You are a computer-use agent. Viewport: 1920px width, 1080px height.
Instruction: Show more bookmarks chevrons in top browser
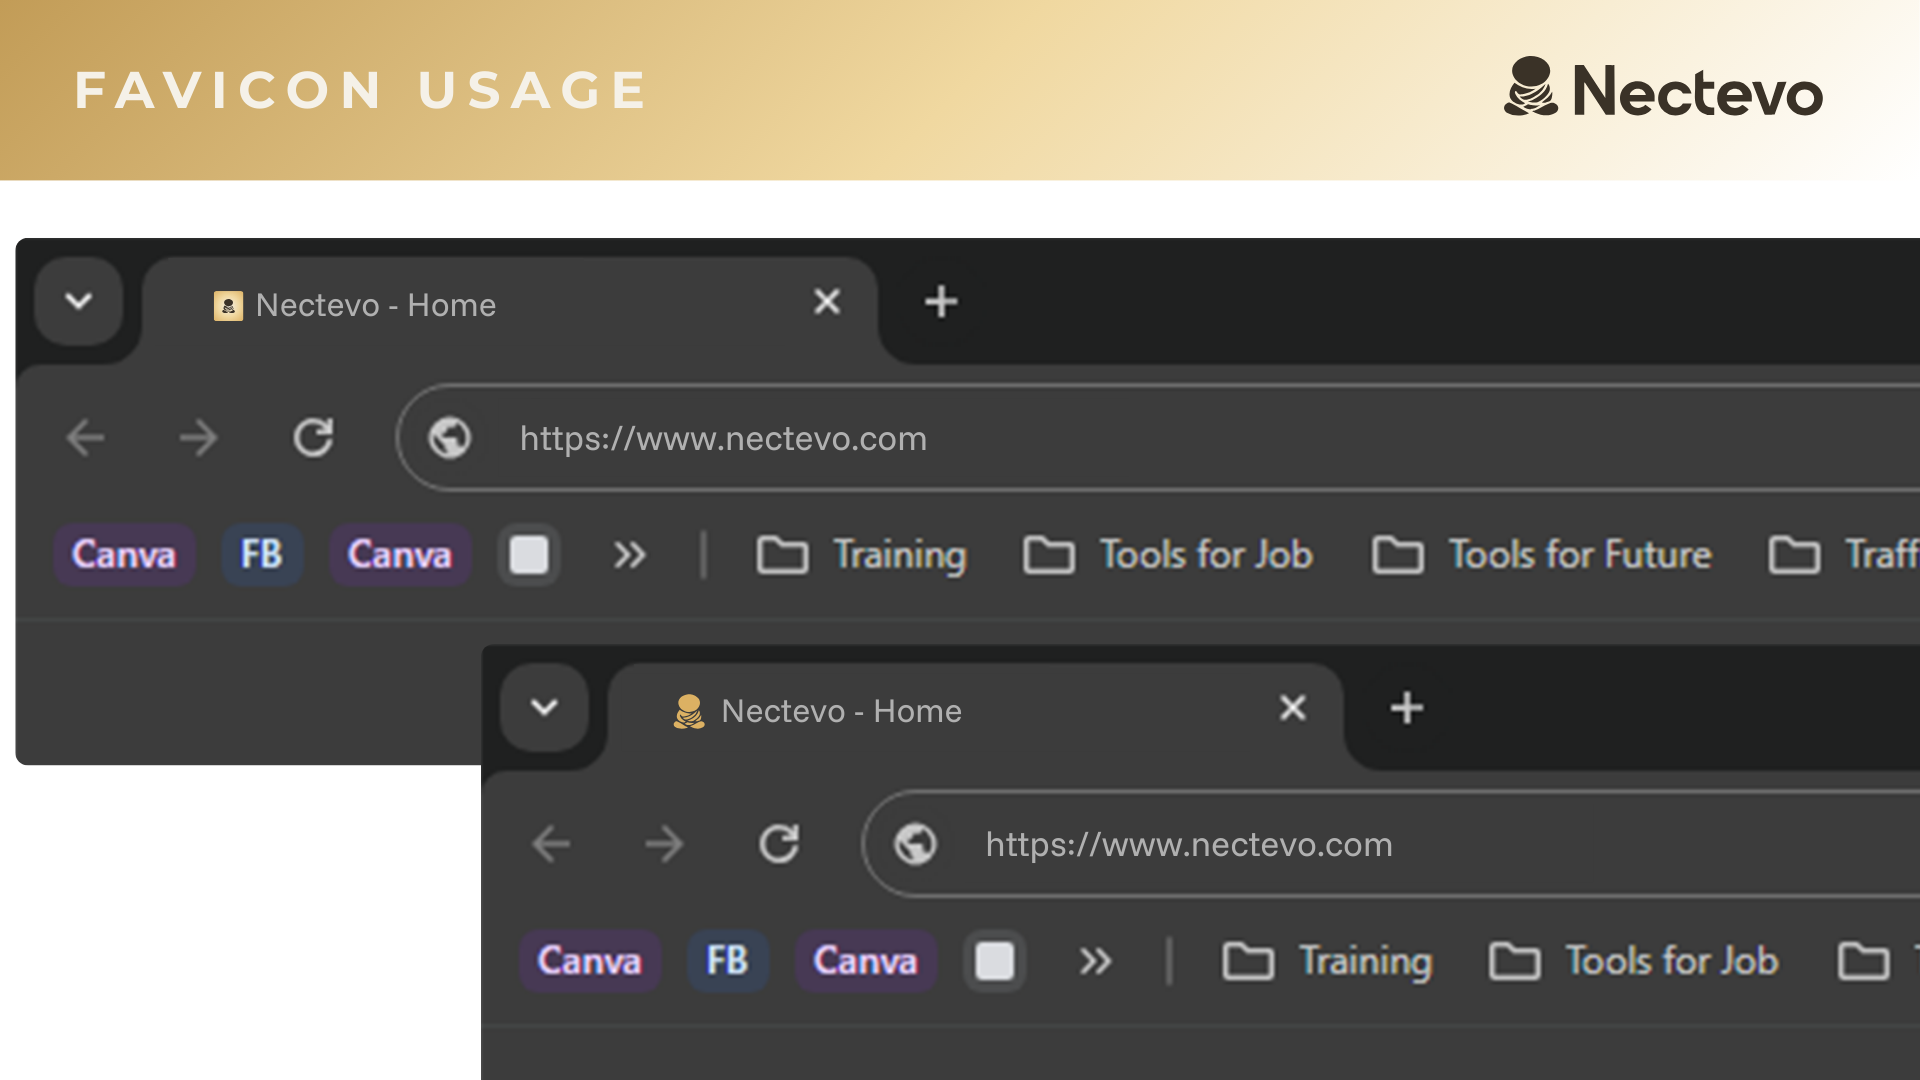(630, 555)
